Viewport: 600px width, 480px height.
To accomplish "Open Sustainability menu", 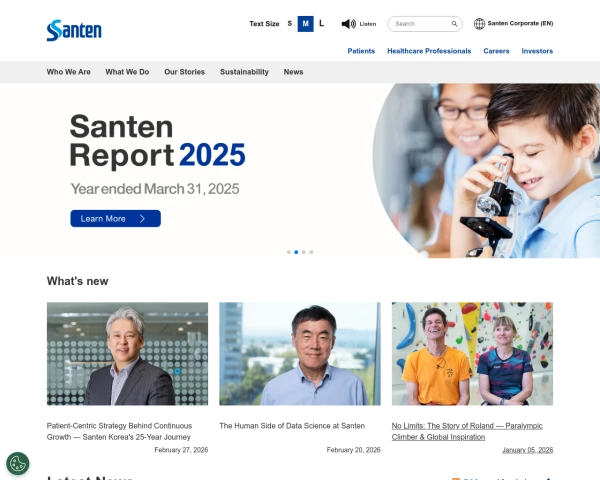I will coord(244,72).
